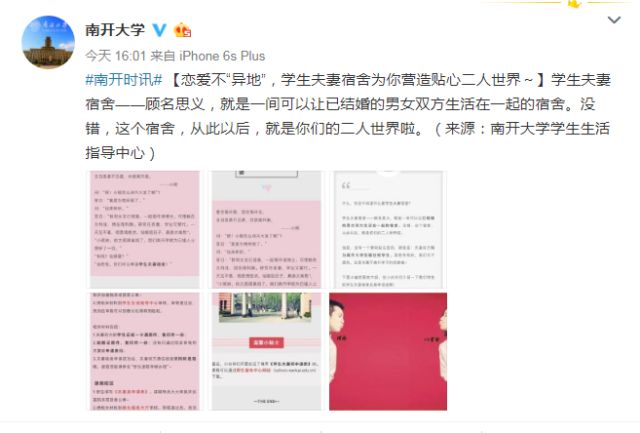Click the campus photo inside fifth thumbnail
Viewport: 640px width, 433px height.
coord(265,307)
